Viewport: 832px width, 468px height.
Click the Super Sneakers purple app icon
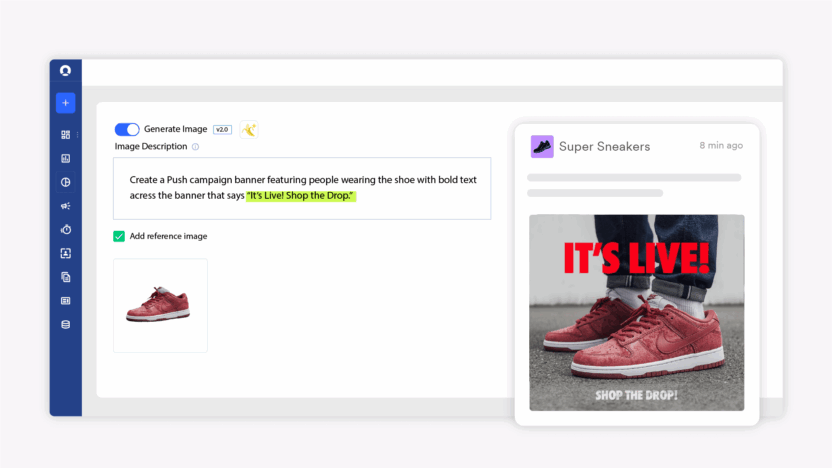[x=541, y=146]
